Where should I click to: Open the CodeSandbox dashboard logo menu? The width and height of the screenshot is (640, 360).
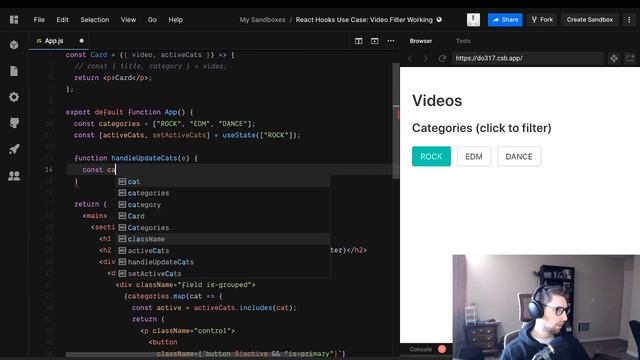[14, 20]
